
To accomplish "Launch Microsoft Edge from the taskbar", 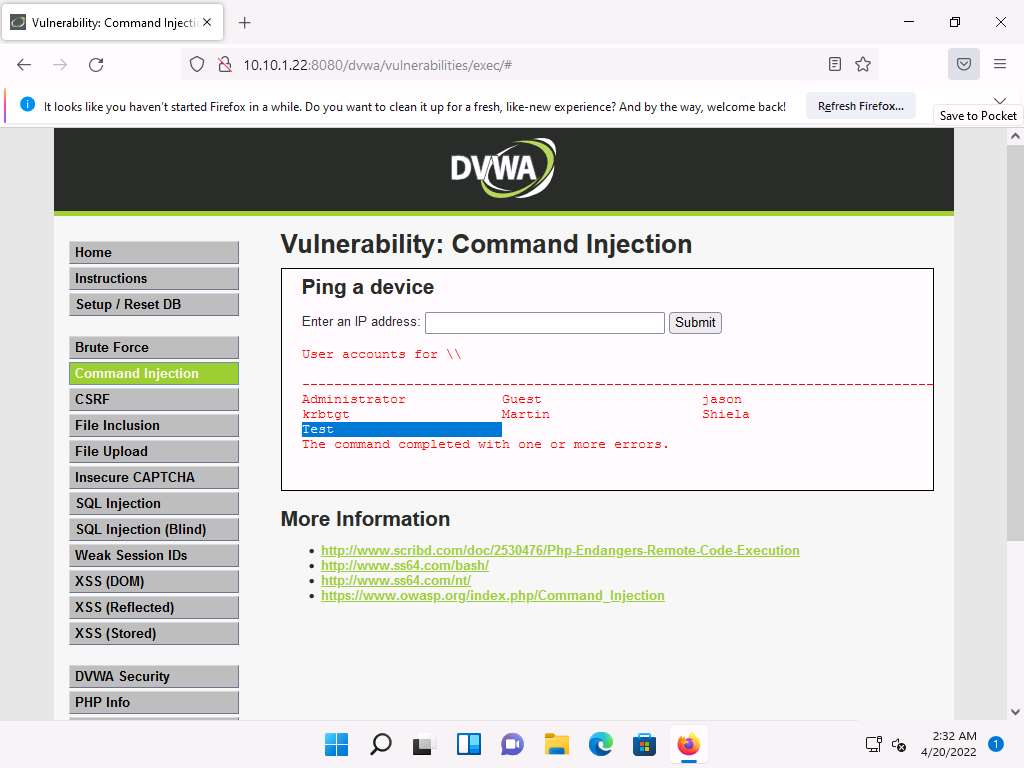I will click(x=600, y=744).
